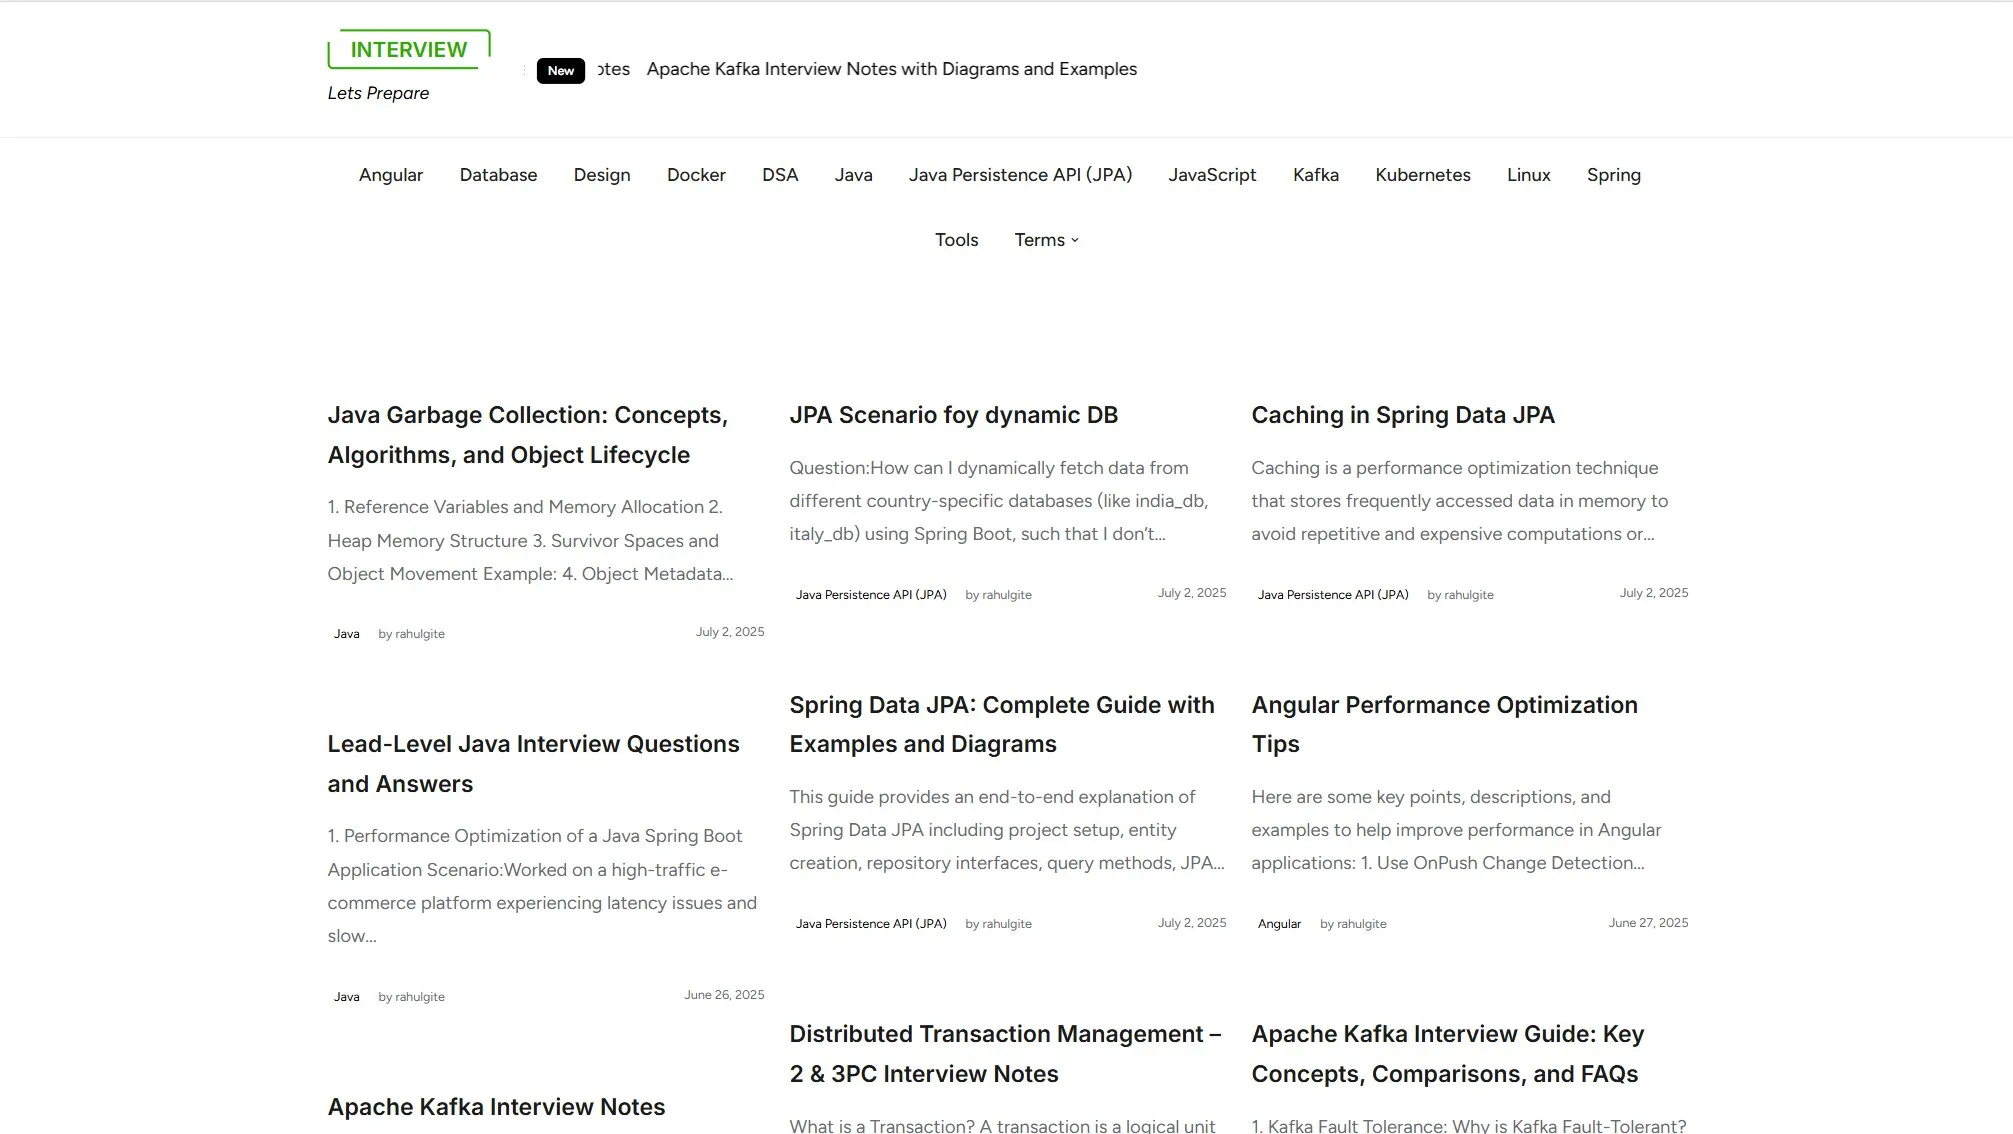
Task: Open the Linux category
Action: 1529,175
